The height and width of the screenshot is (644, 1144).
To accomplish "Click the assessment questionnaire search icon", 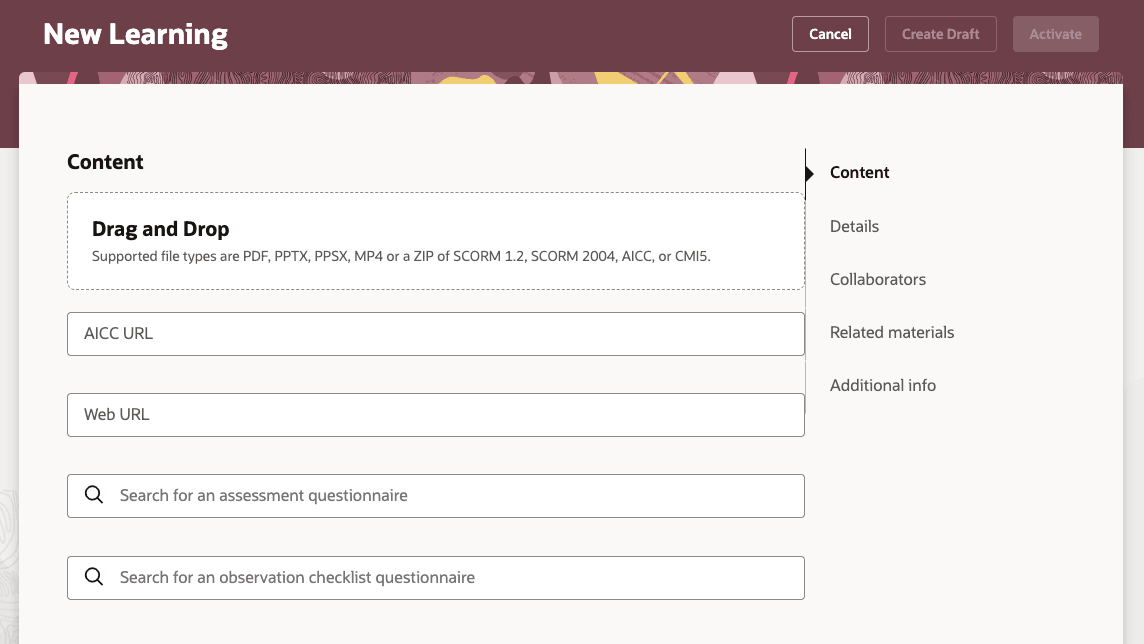I will pos(94,495).
